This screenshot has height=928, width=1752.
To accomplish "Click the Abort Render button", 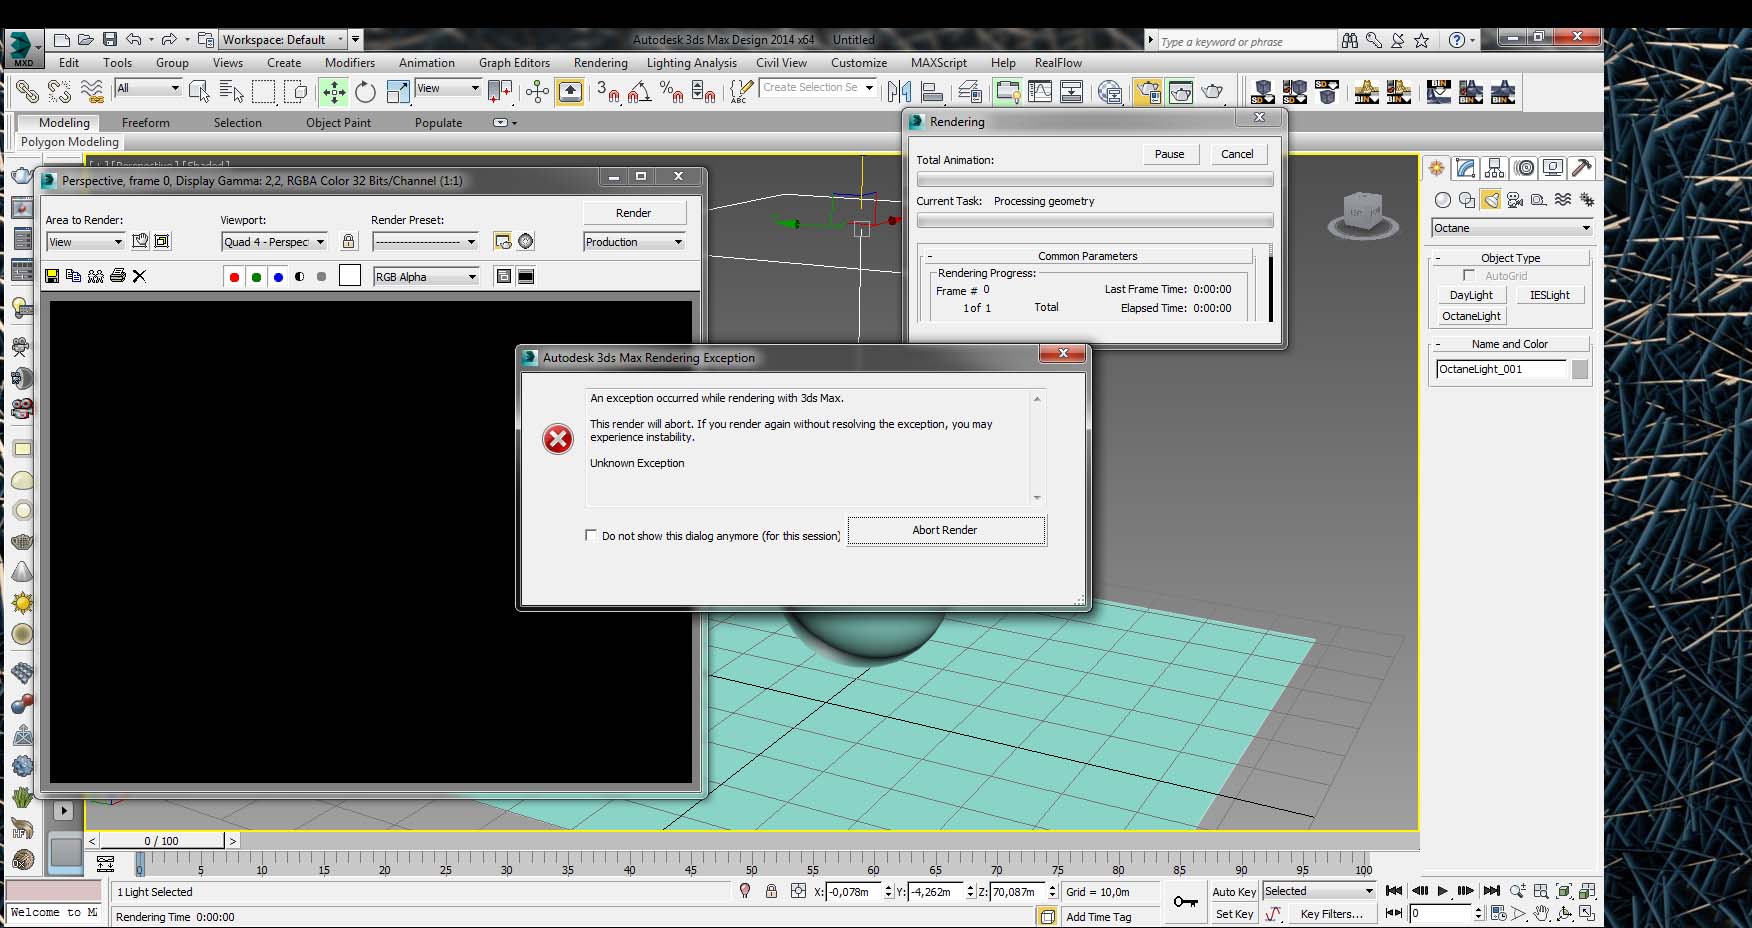I will tap(946, 530).
